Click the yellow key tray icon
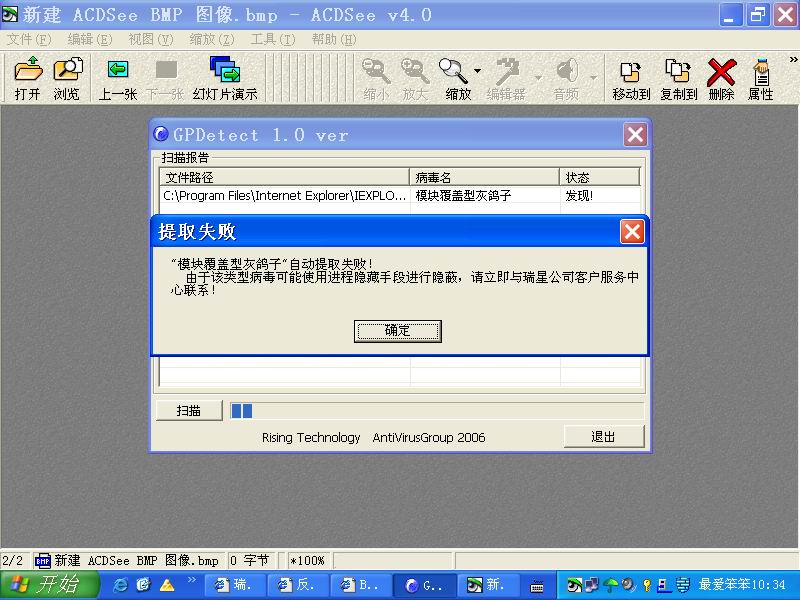Screen dimensions: 800x600 (647, 585)
